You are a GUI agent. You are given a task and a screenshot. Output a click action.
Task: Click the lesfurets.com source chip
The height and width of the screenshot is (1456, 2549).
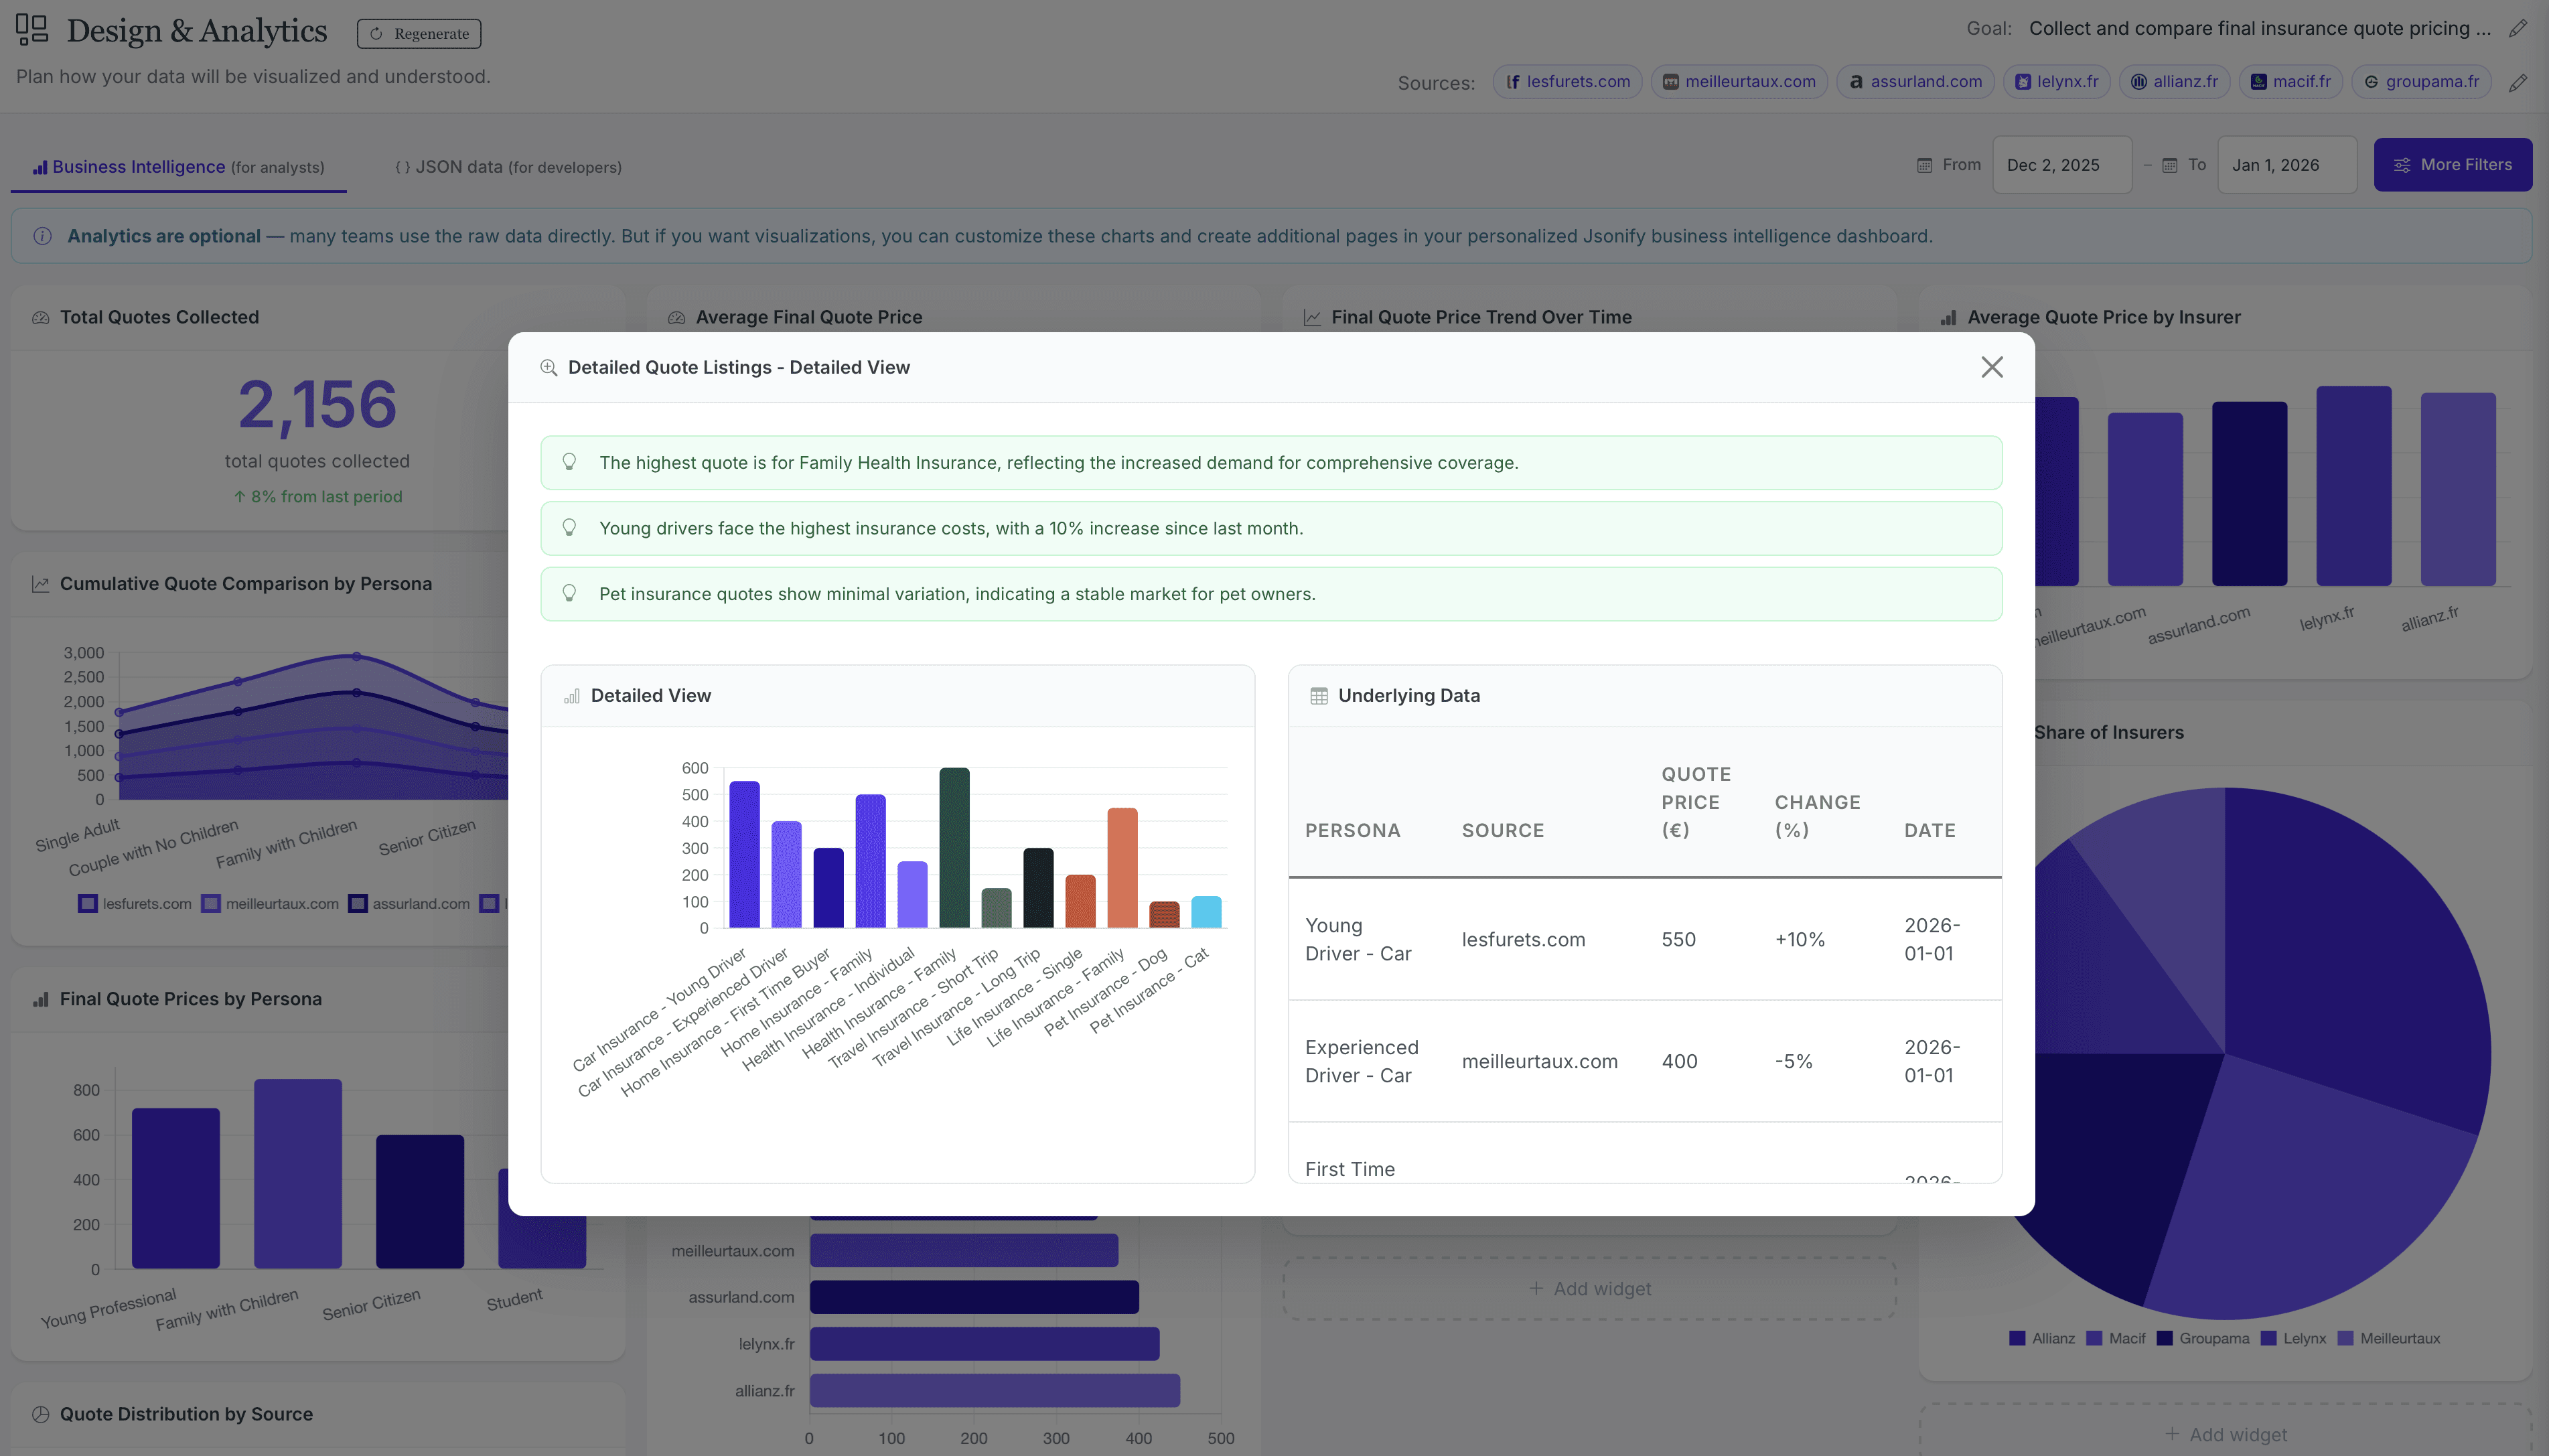click(1567, 82)
